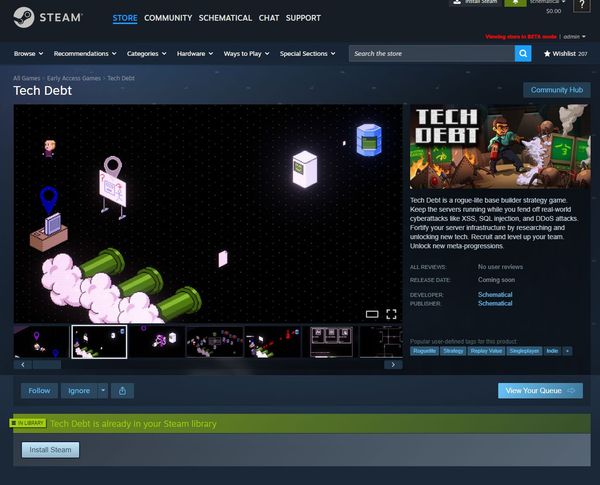Open the Special Sections dropdown

tap(307, 54)
